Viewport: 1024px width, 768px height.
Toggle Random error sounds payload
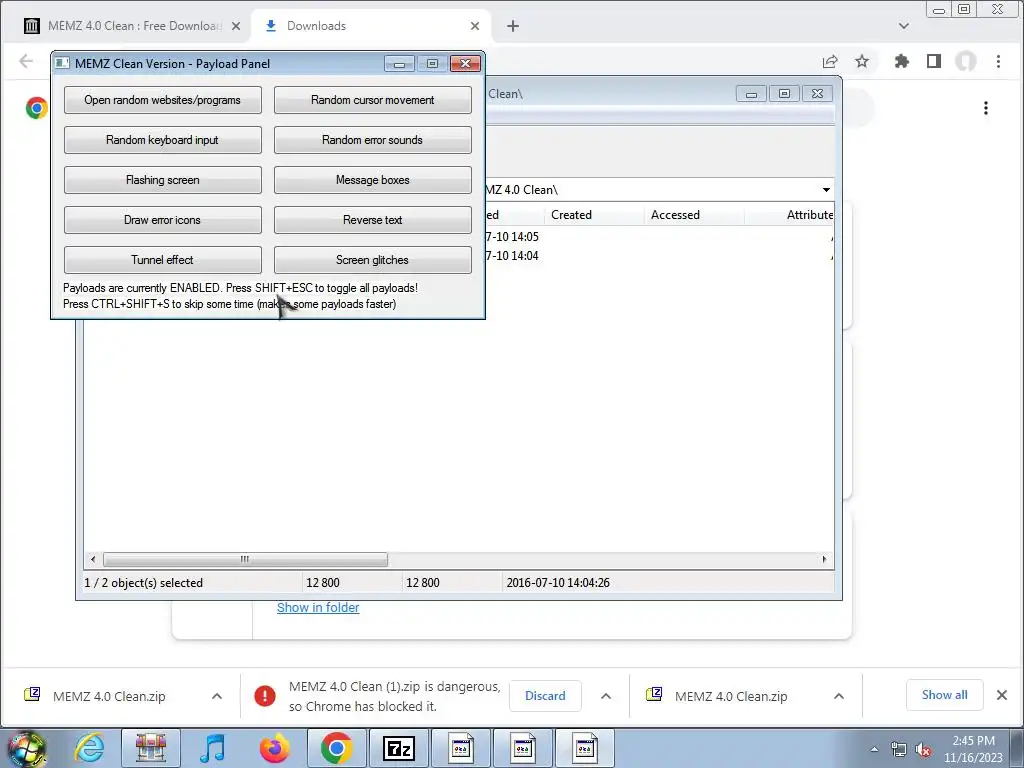coord(372,140)
